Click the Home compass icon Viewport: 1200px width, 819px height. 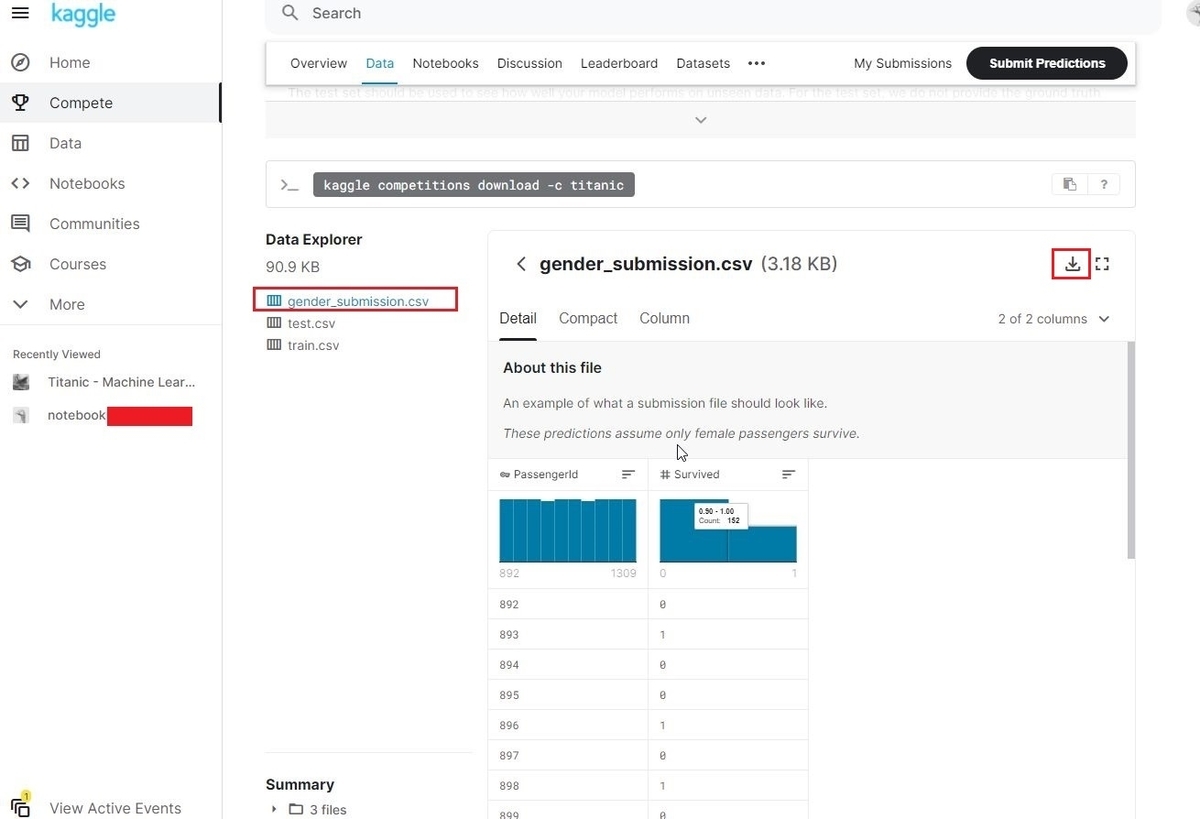pos(20,62)
